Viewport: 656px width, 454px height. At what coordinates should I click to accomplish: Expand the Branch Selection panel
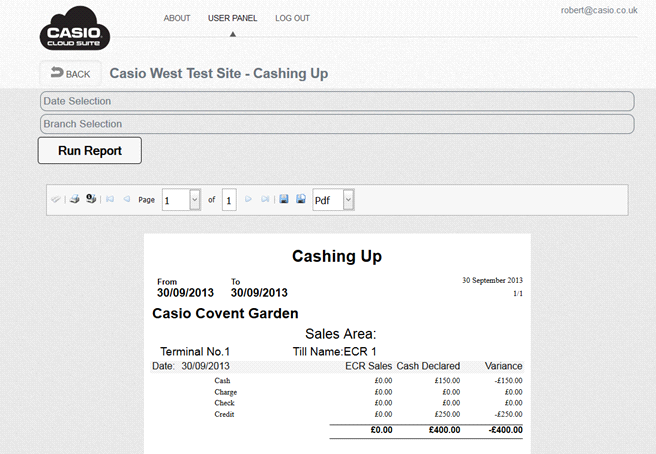click(x=337, y=124)
